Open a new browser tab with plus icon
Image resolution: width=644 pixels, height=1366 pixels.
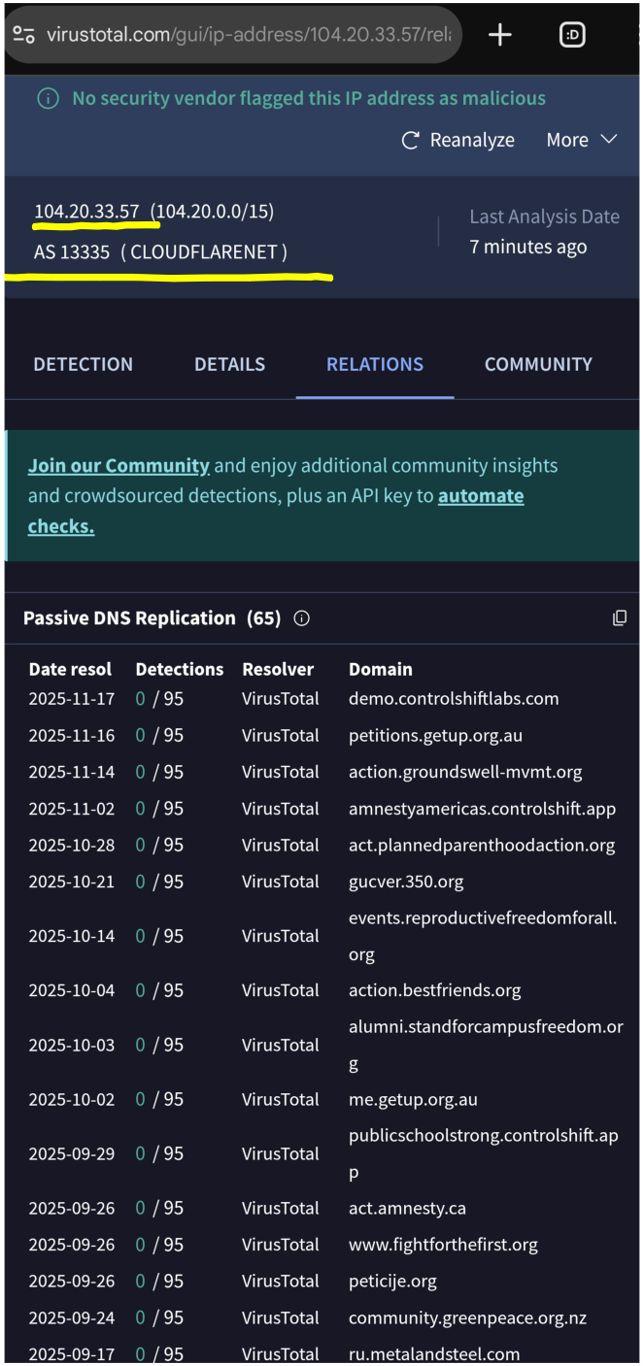(500, 35)
